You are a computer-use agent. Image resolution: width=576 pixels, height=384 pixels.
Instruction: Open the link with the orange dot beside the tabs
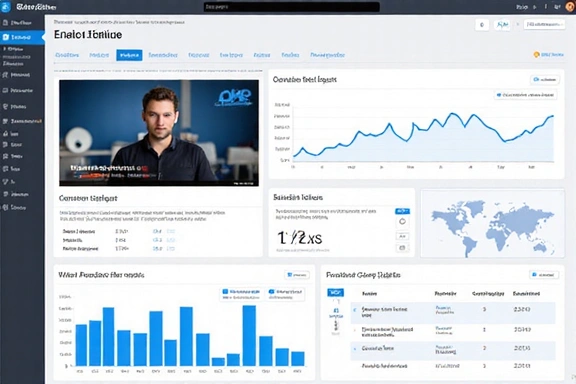click(548, 55)
